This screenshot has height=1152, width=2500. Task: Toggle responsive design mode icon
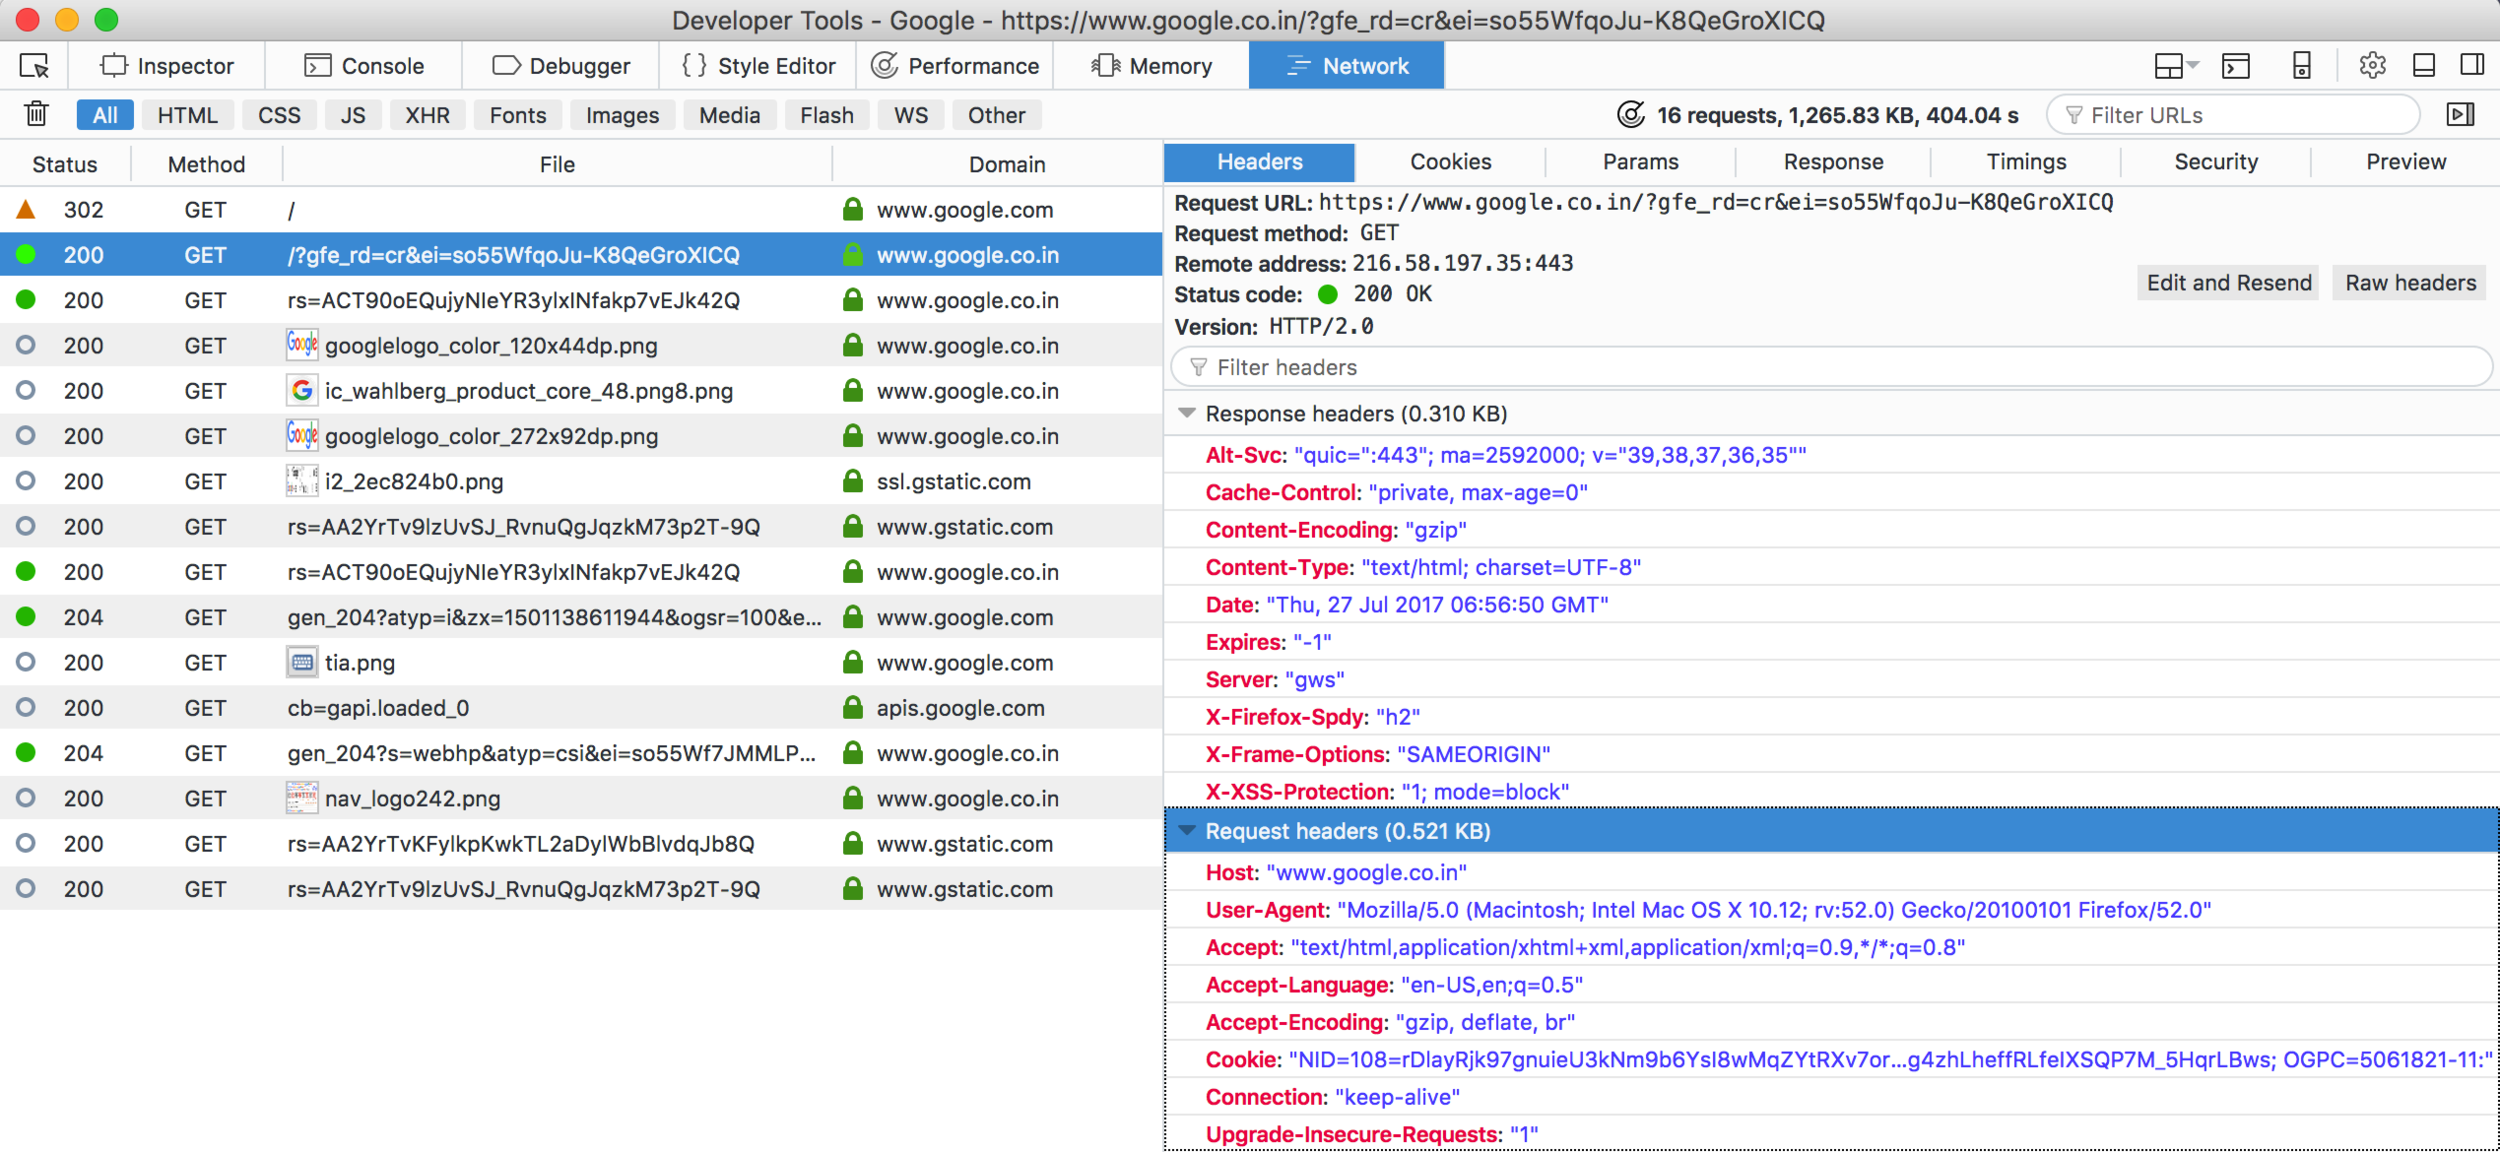tap(2301, 66)
